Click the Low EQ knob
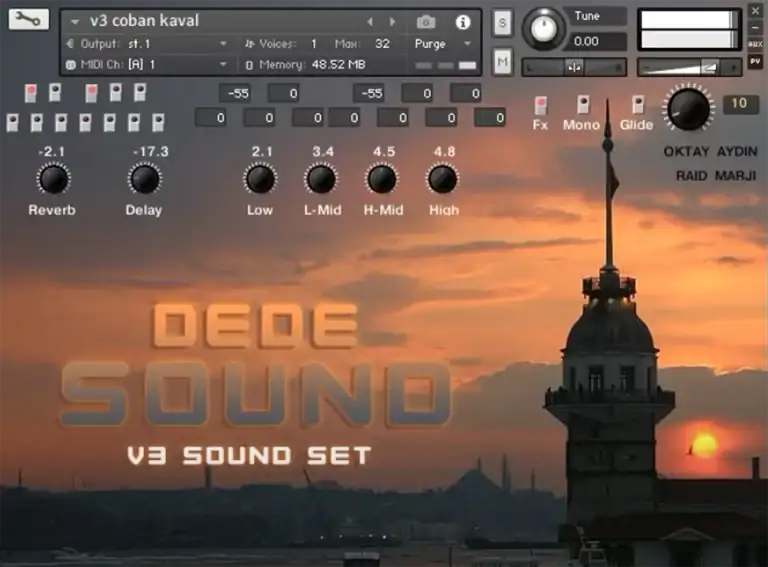This screenshot has height=567, width=768. (260, 179)
